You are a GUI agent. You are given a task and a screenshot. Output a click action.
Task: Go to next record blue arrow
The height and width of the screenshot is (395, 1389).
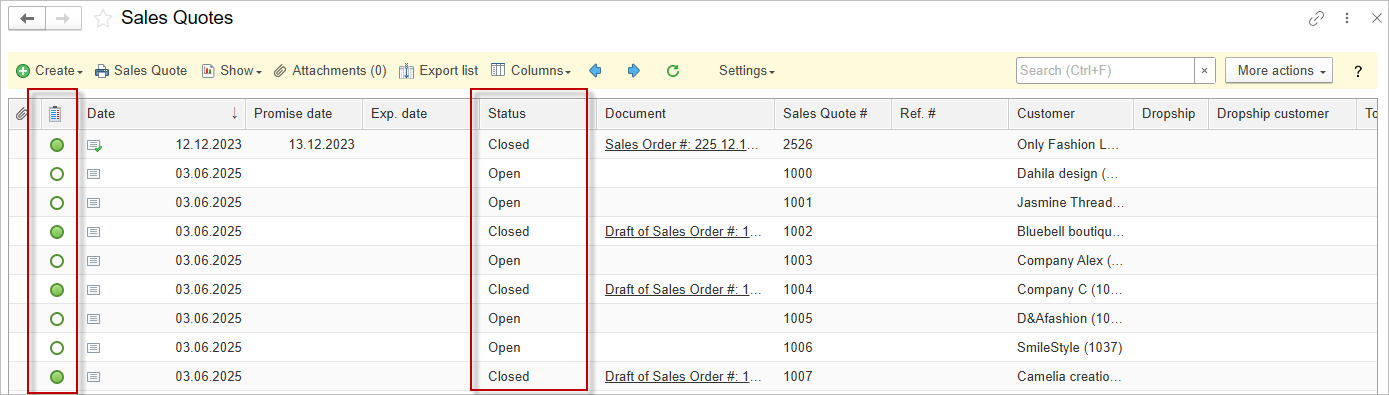click(x=634, y=71)
